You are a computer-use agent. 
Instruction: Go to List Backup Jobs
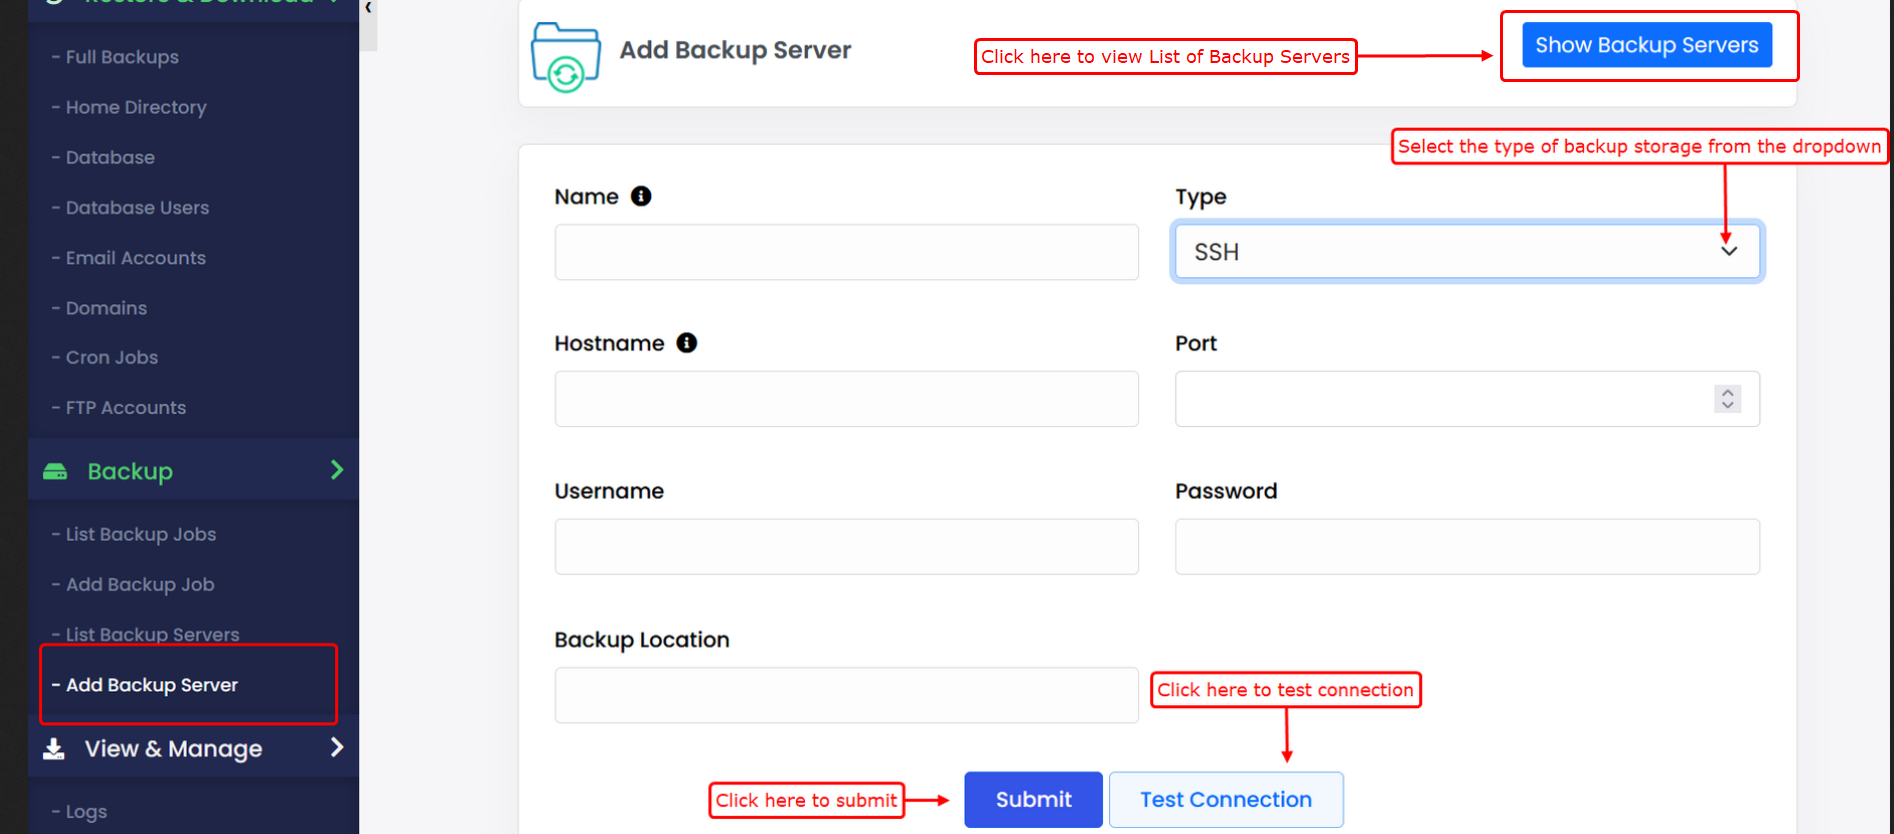[141, 535]
